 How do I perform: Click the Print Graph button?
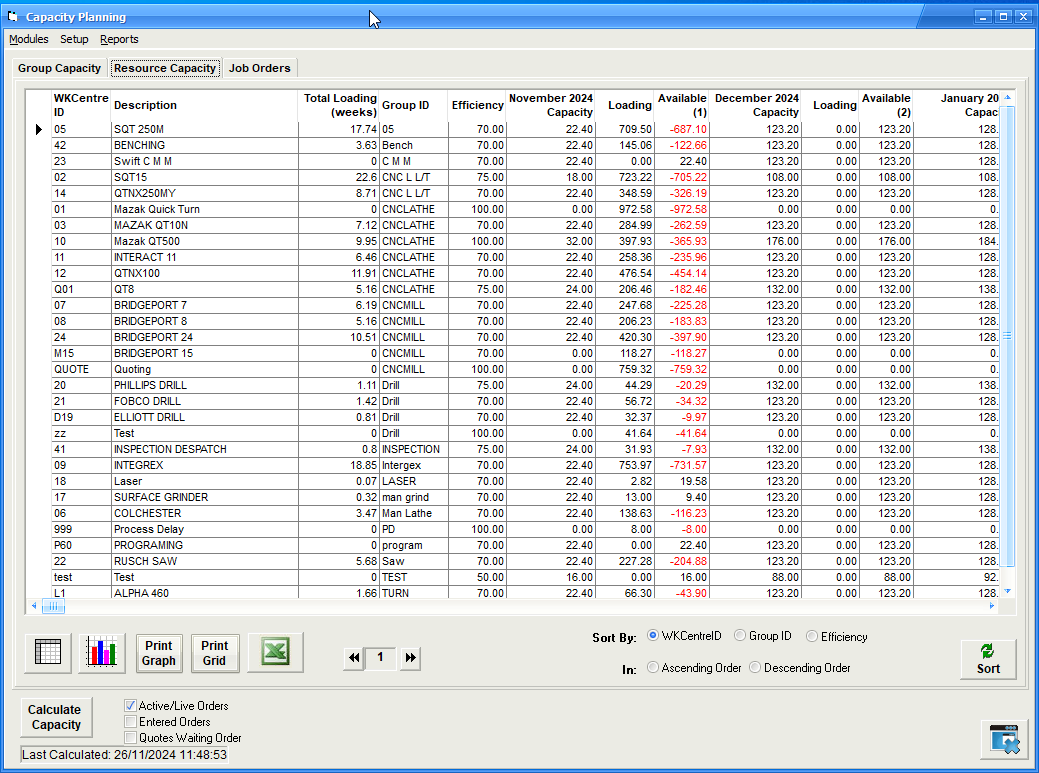coord(158,653)
